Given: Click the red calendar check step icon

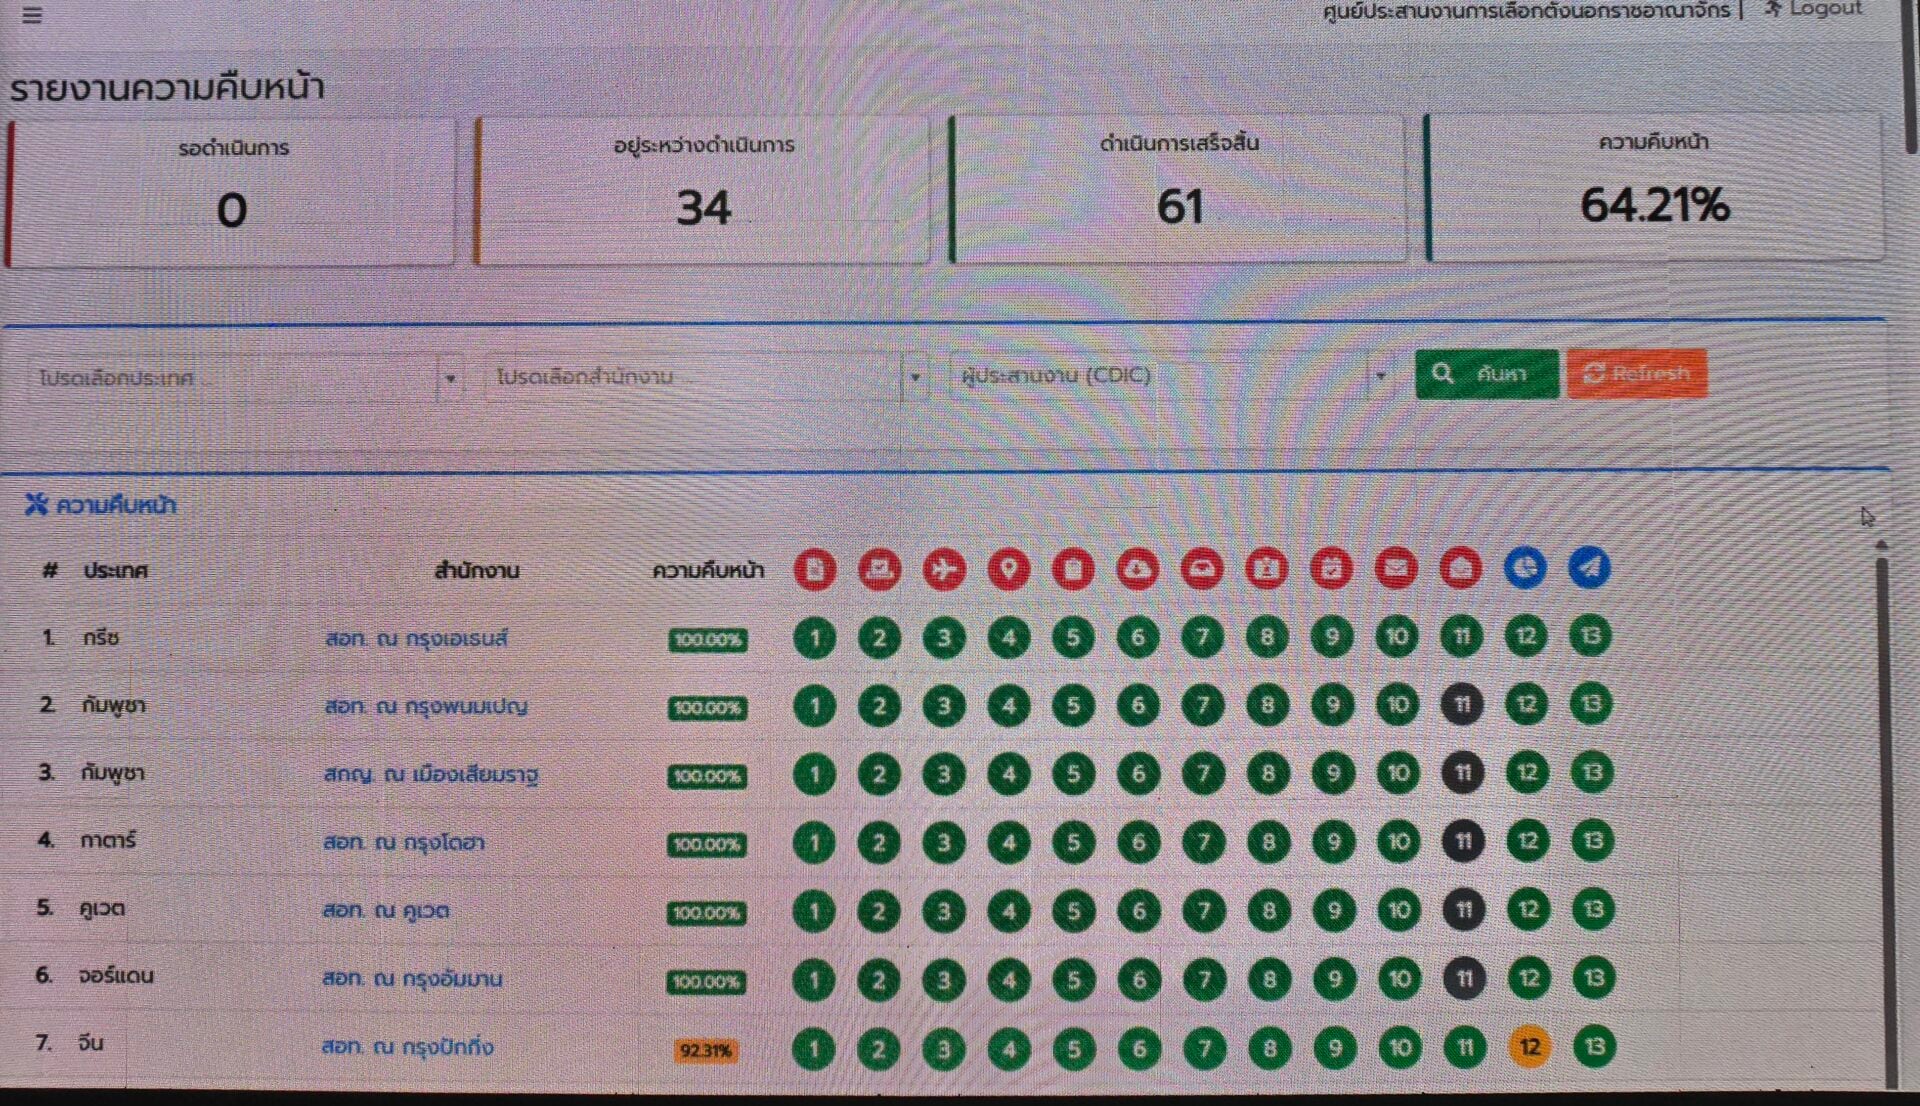Looking at the screenshot, I should (x=1331, y=569).
